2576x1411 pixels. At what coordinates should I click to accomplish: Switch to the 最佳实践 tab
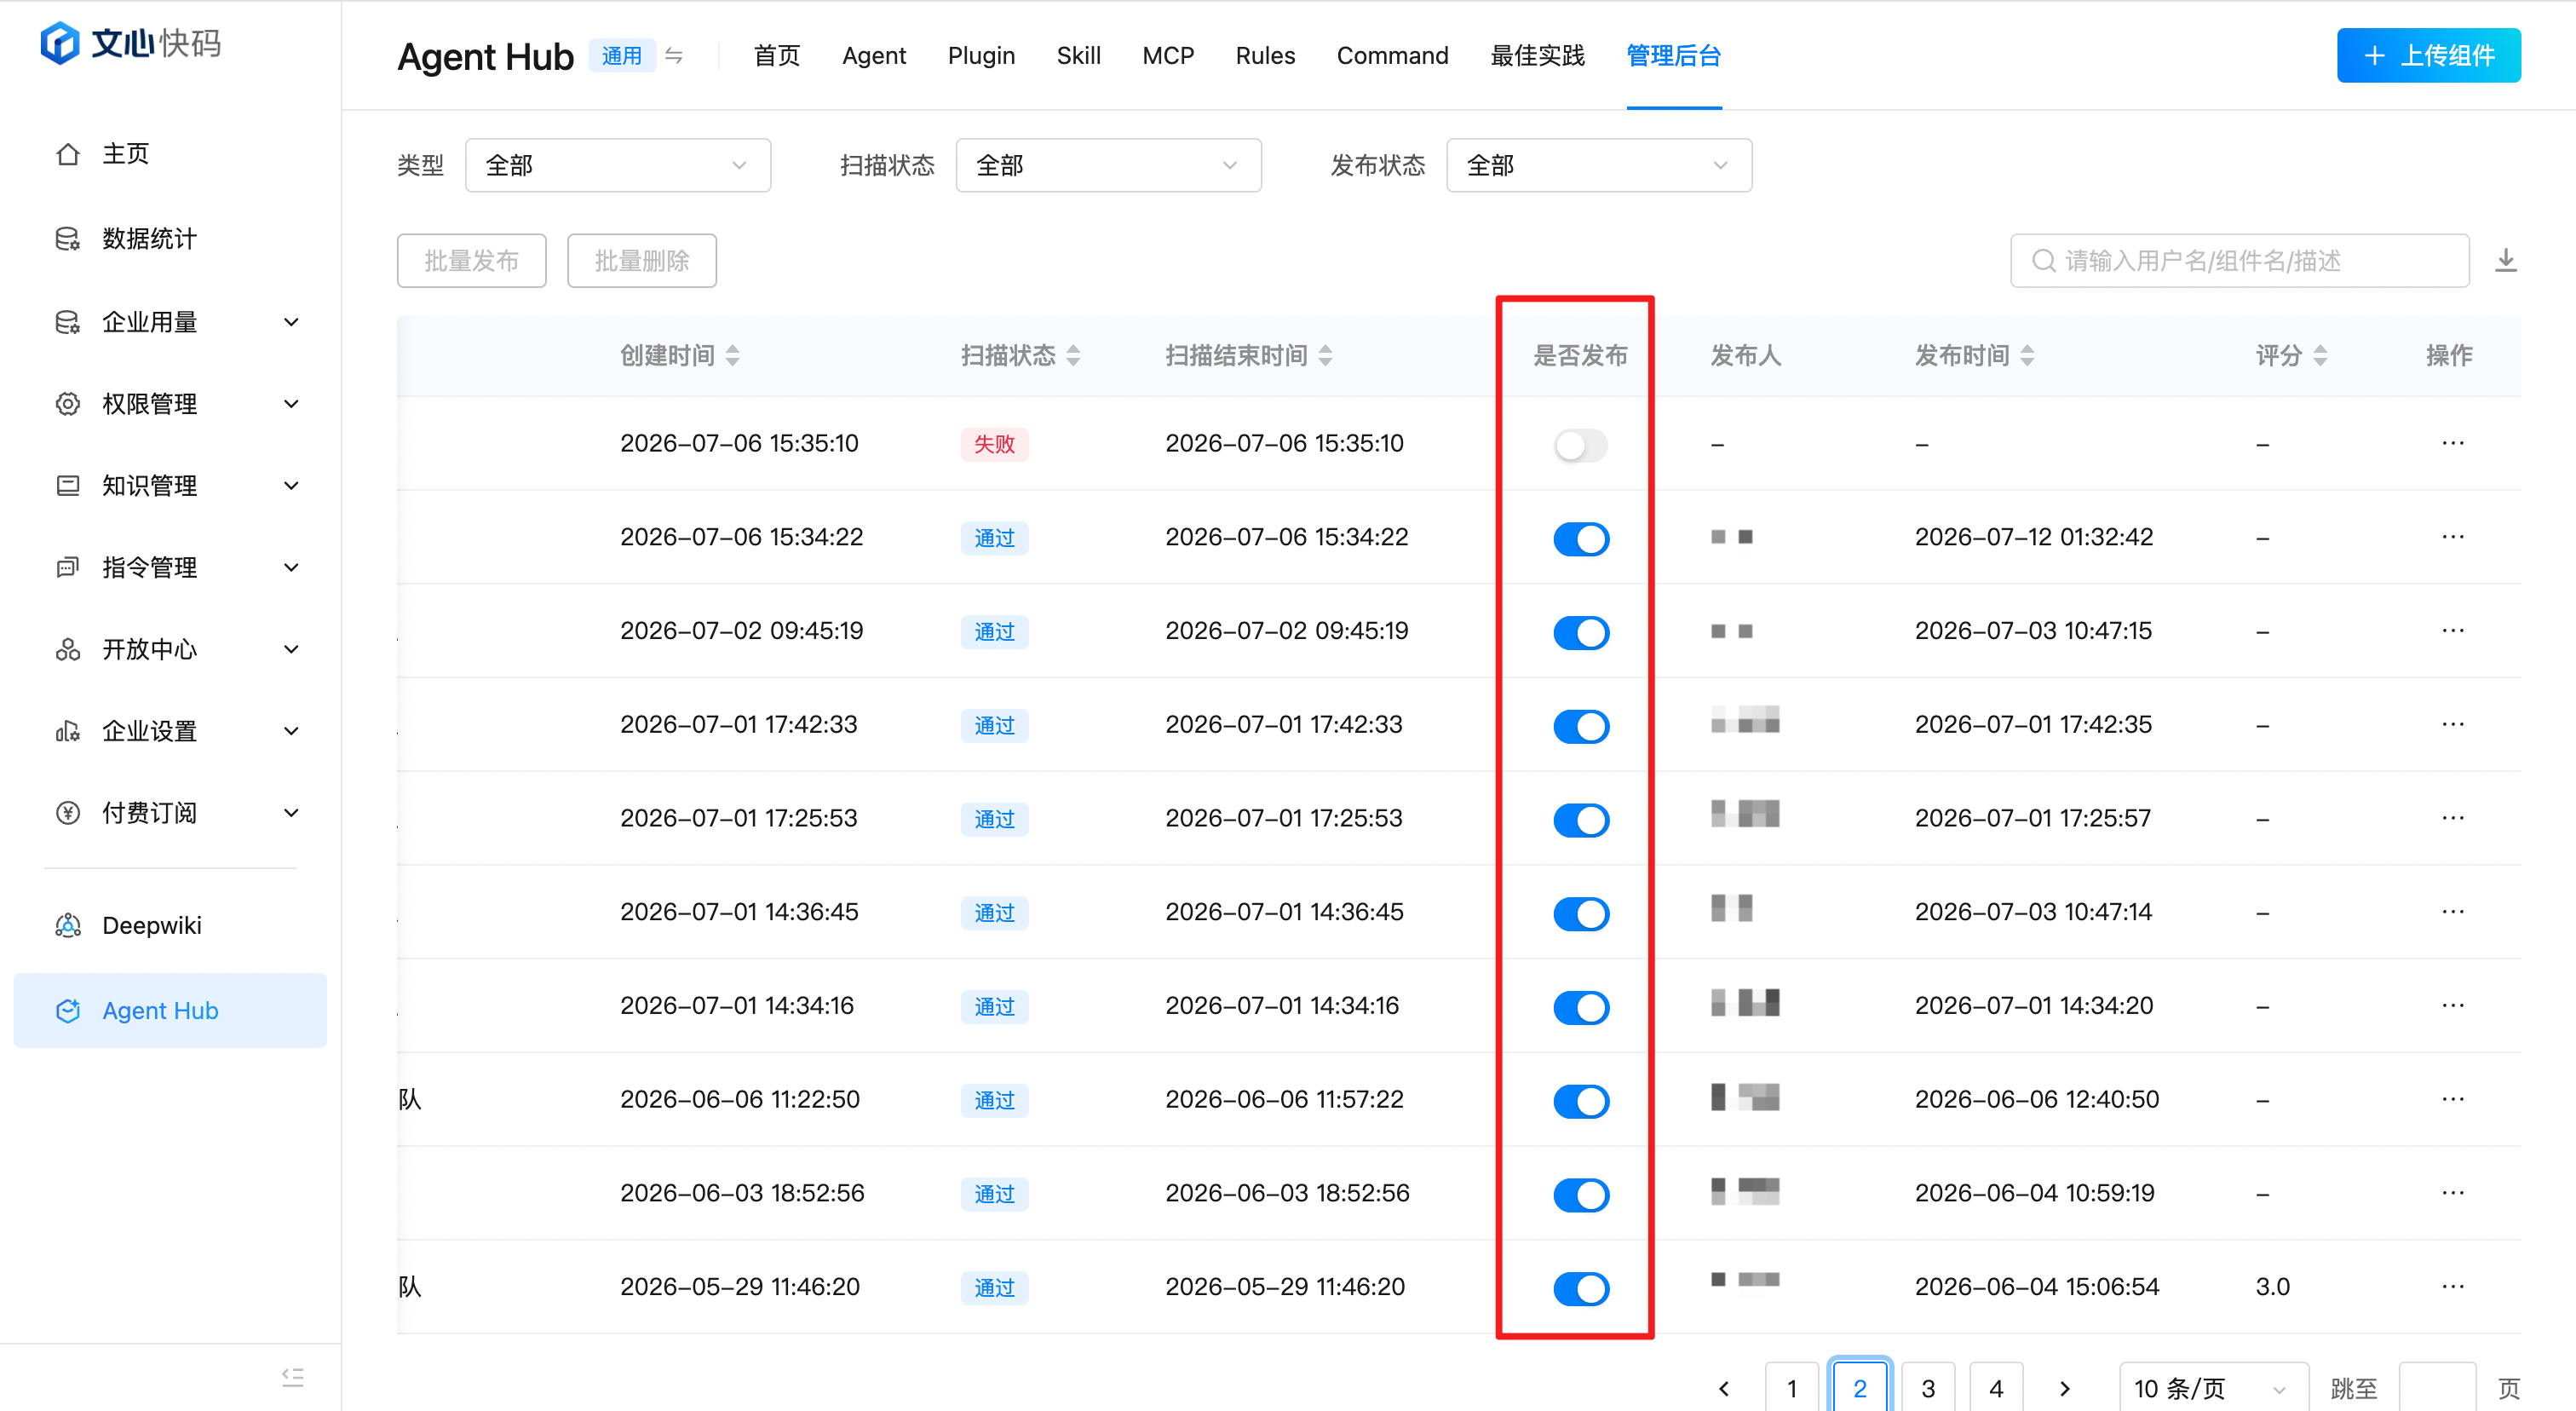pyautogui.click(x=1537, y=56)
